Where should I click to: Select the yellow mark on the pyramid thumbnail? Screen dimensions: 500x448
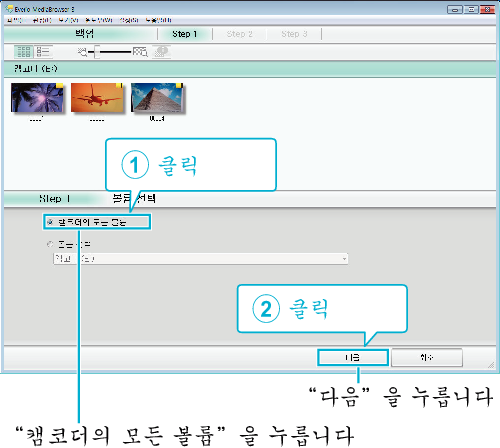tap(179, 85)
